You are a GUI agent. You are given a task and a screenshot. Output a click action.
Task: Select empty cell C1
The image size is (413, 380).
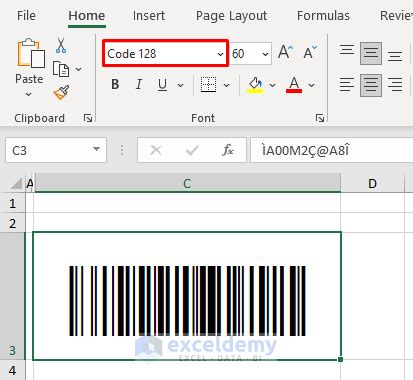click(x=187, y=203)
